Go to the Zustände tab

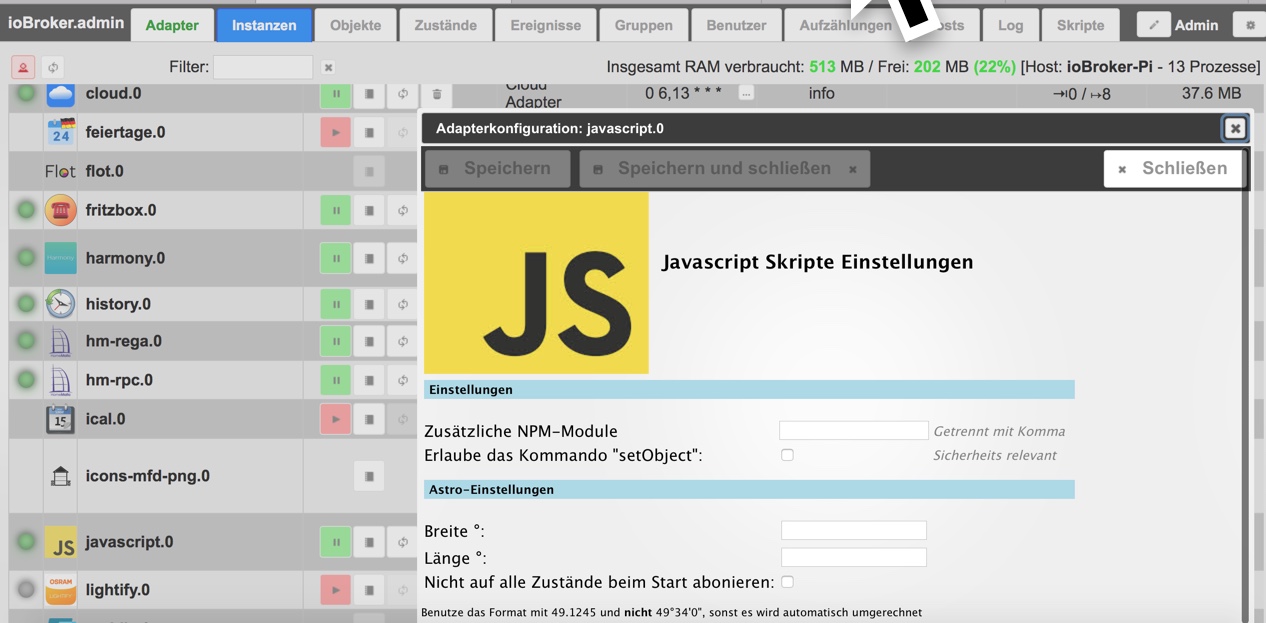coord(445,25)
